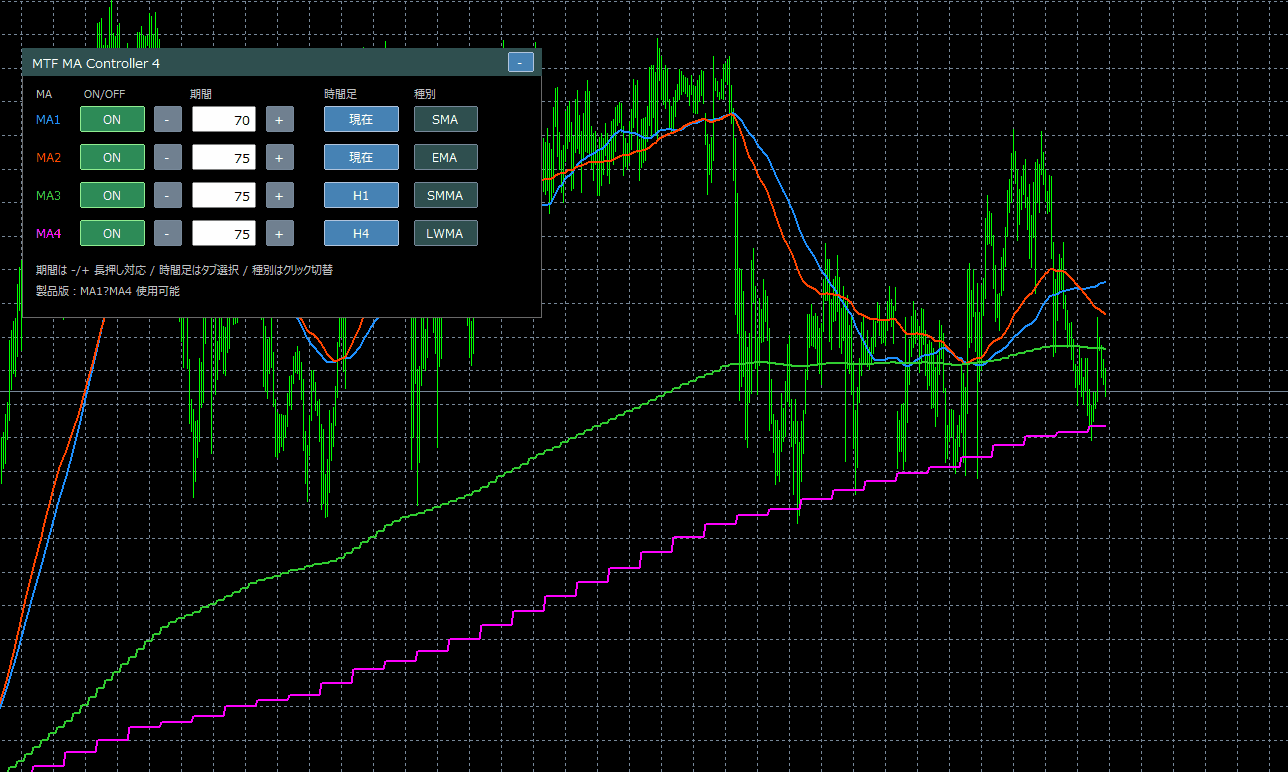Viewport: 1288px width, 772px height.
Task: Open the H4 timeframe selector for MA4
Action: [x=361, y=233]
